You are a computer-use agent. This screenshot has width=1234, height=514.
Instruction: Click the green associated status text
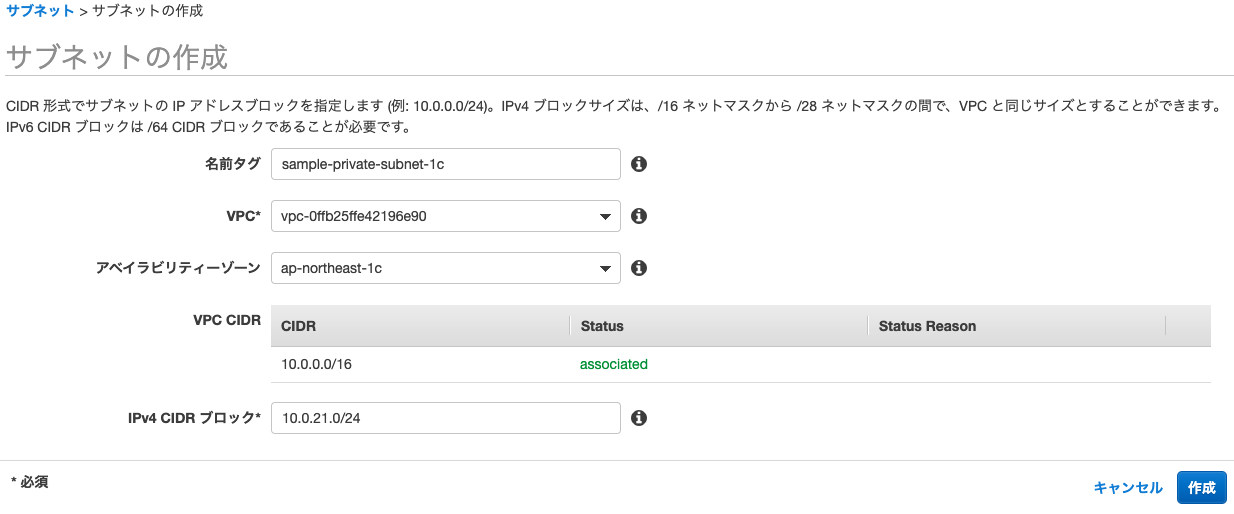pyautogui.click(x=614, y=364)
